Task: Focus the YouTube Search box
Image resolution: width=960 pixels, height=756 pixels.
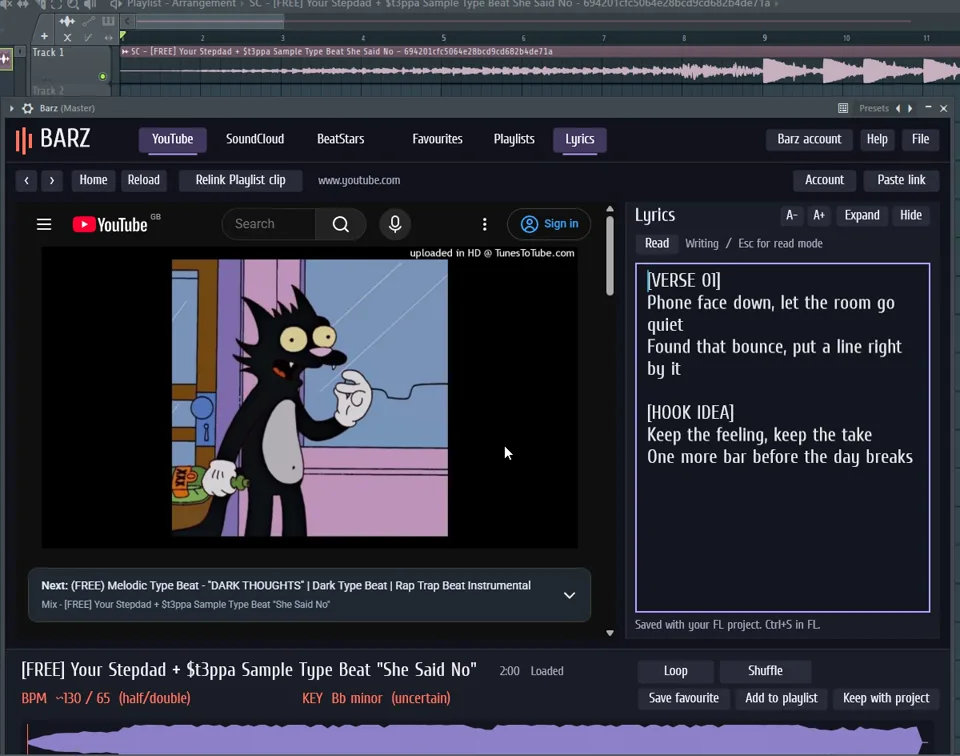Action: click(269, 224)
